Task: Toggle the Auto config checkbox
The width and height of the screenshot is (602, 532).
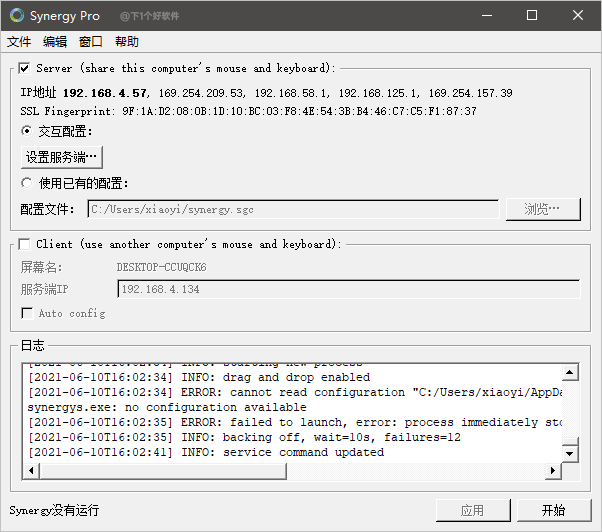Action: [x=27, y=313]
